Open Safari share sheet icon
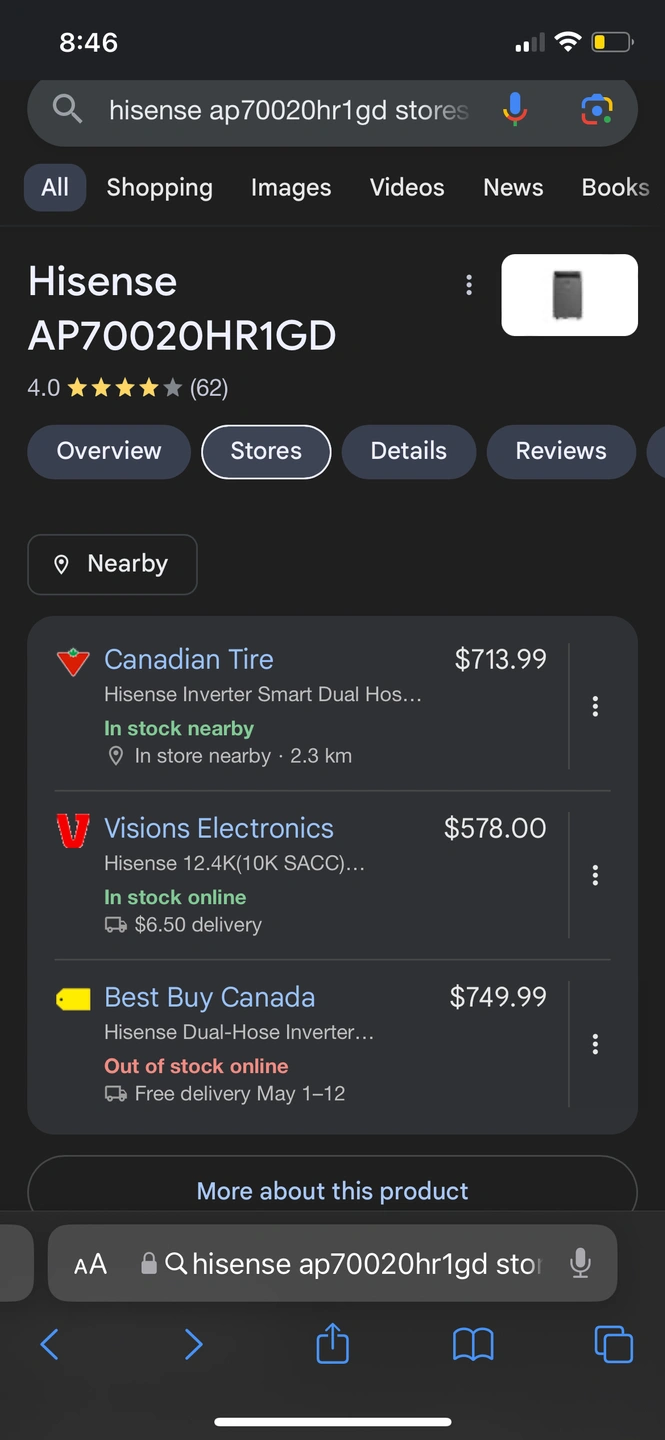 tap(332, 1343)
